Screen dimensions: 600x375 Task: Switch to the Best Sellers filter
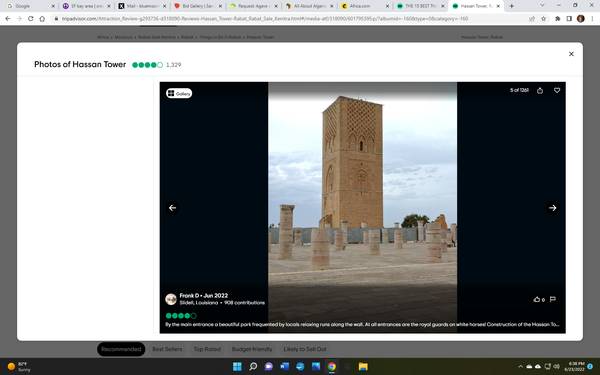coord(167,349)
